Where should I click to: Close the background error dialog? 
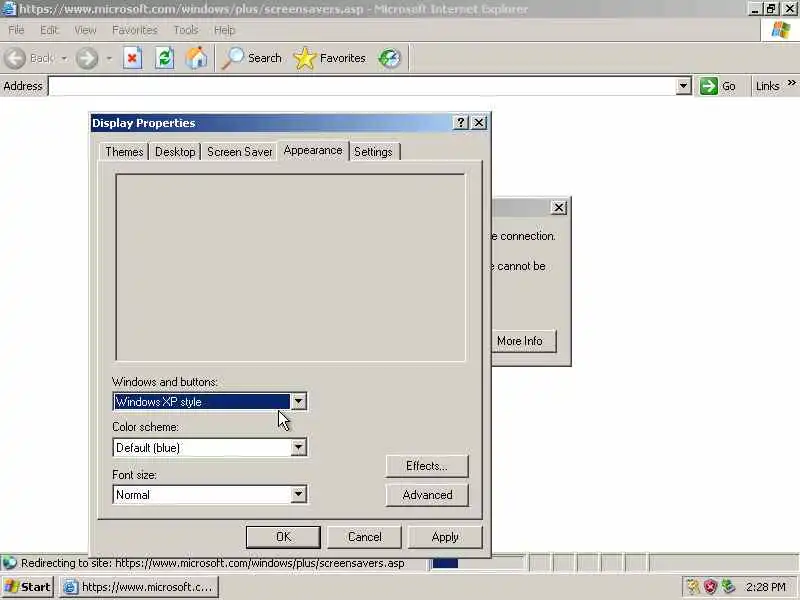(x=559, y=207)
